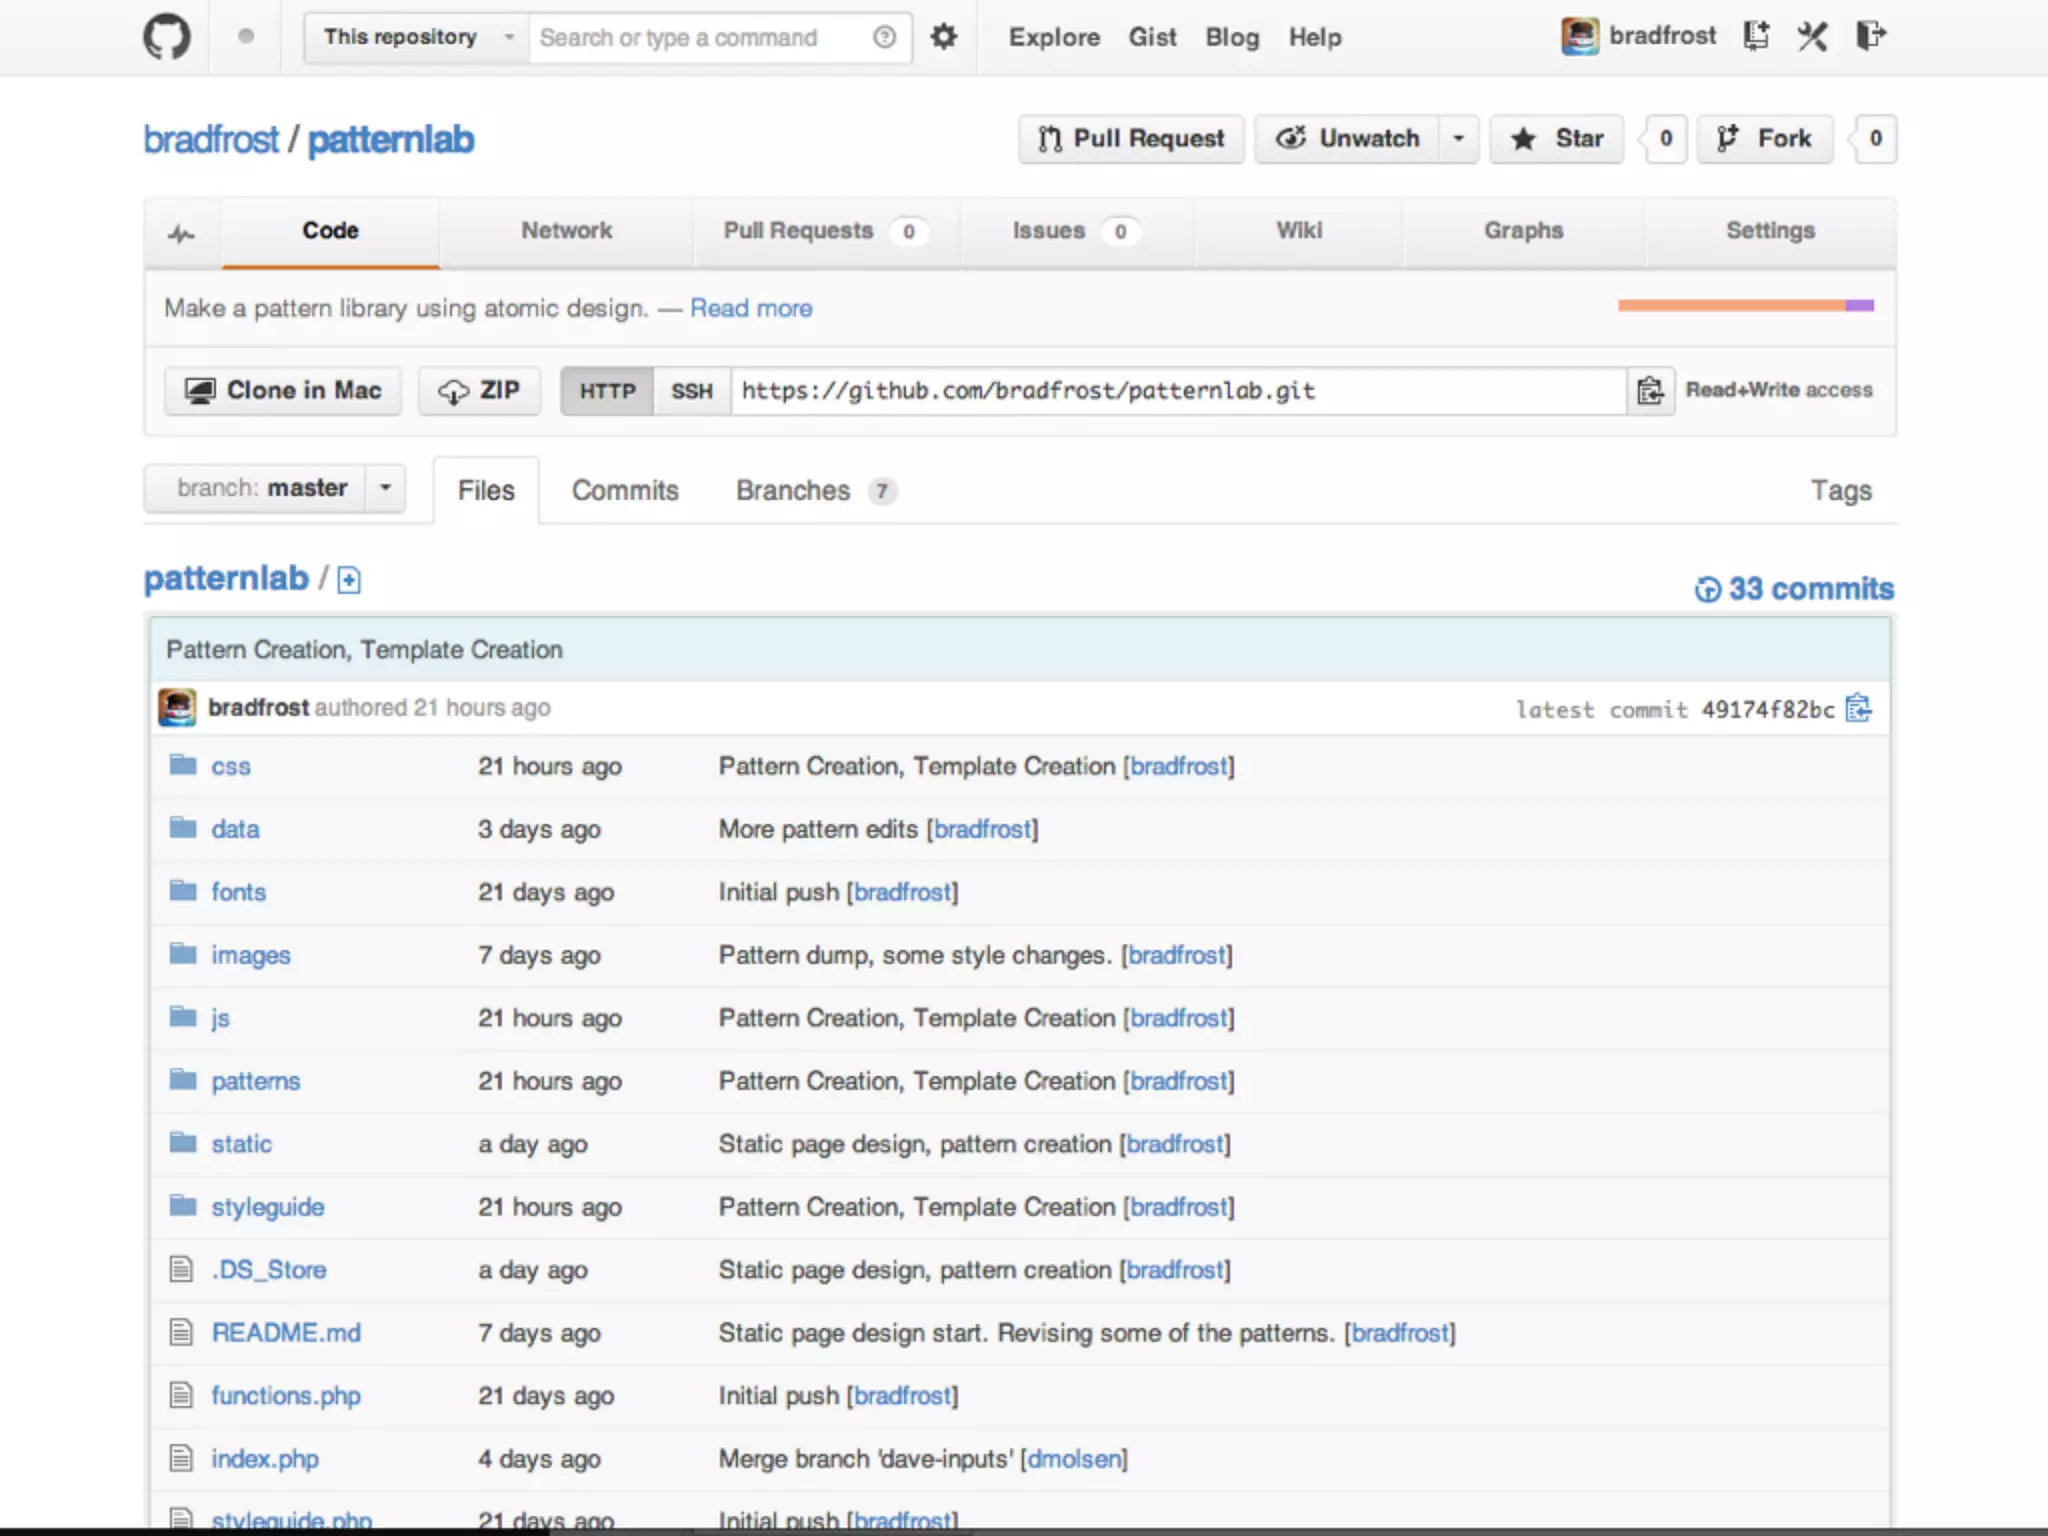The image size is (2048, 1536).
Task: Click the GitHub Octocat logo
Action: (x=166, y=38)
